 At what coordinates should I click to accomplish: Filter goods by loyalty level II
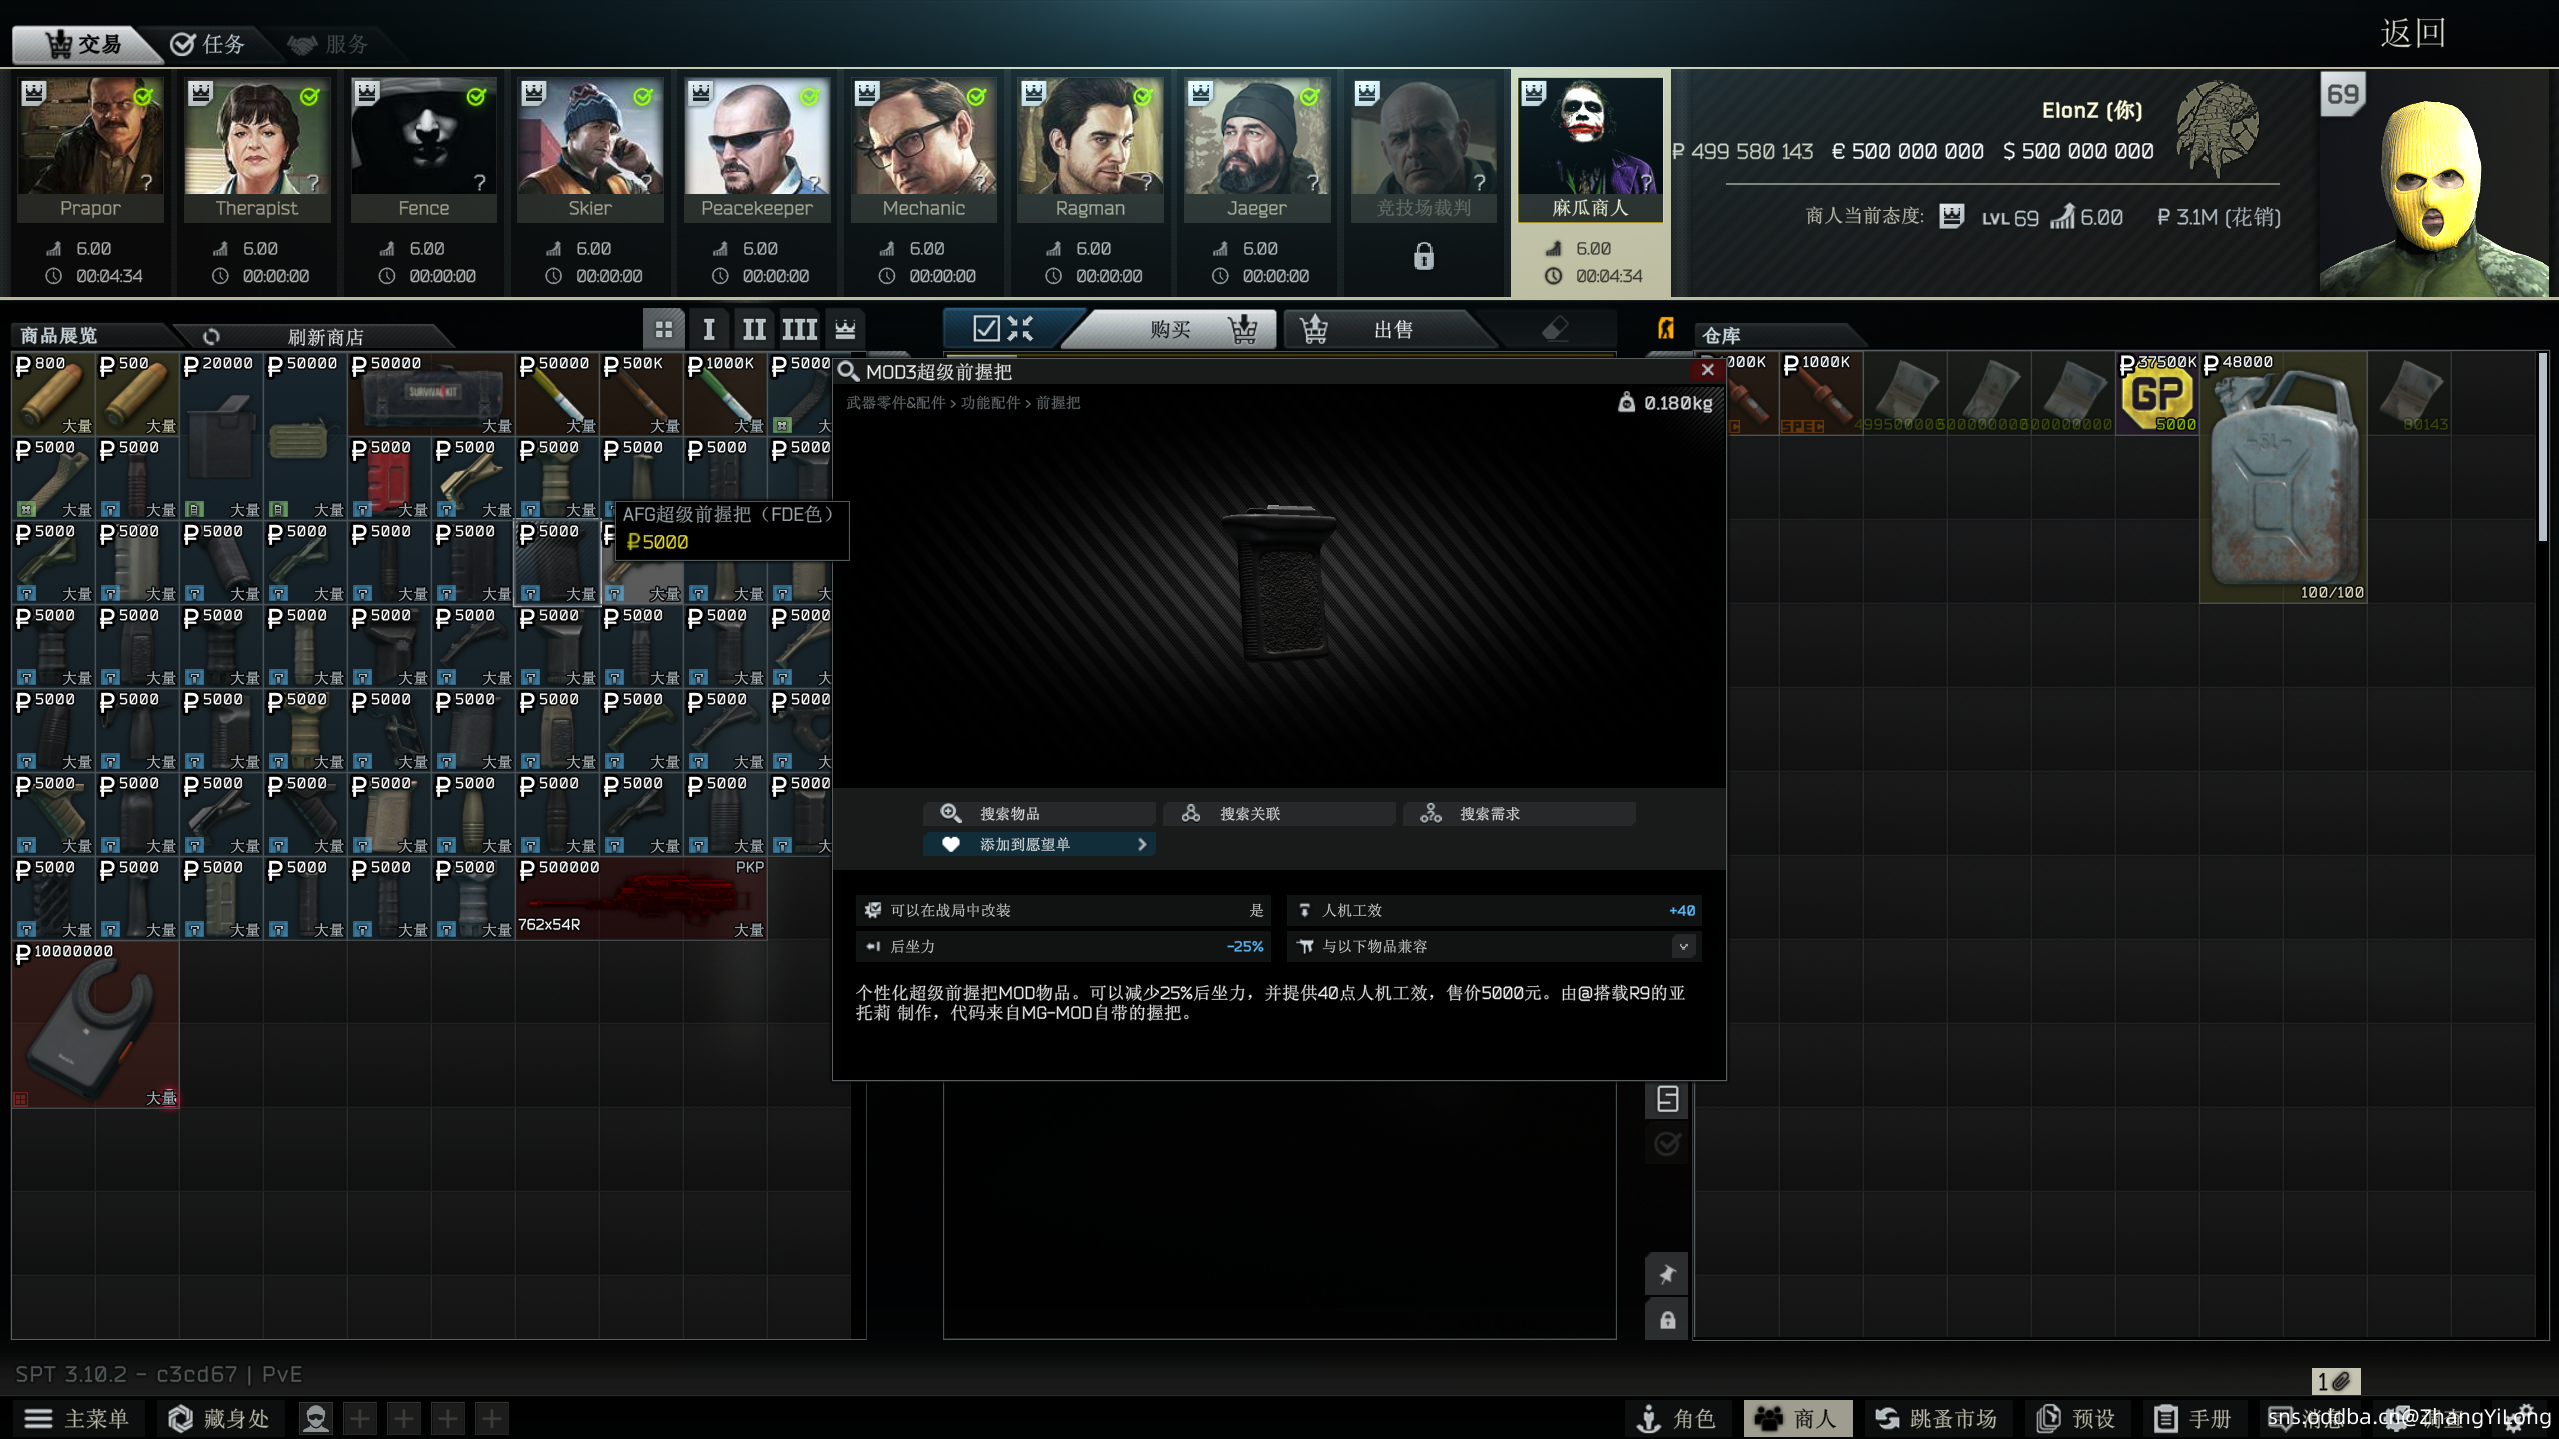click(754, 330)
